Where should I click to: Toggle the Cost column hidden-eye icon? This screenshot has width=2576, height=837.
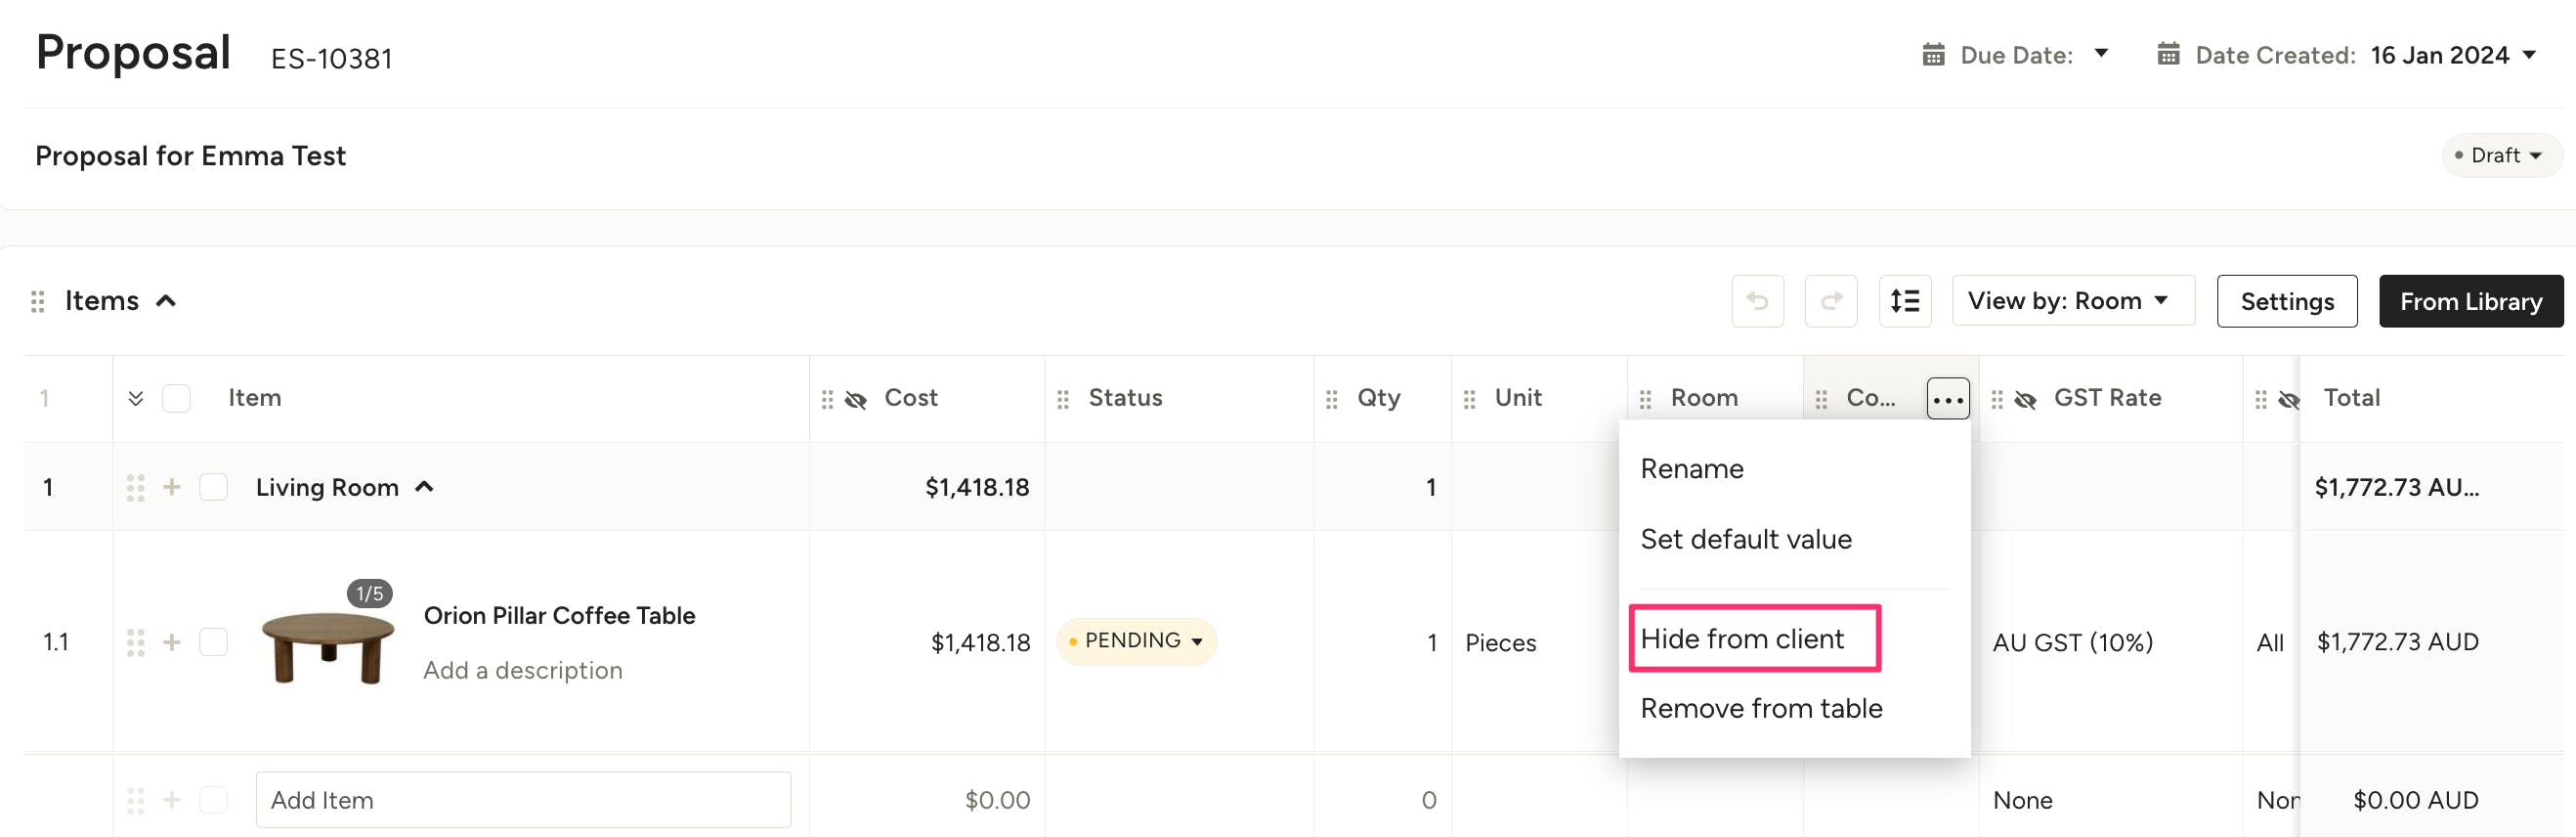(x=856, y=400)
